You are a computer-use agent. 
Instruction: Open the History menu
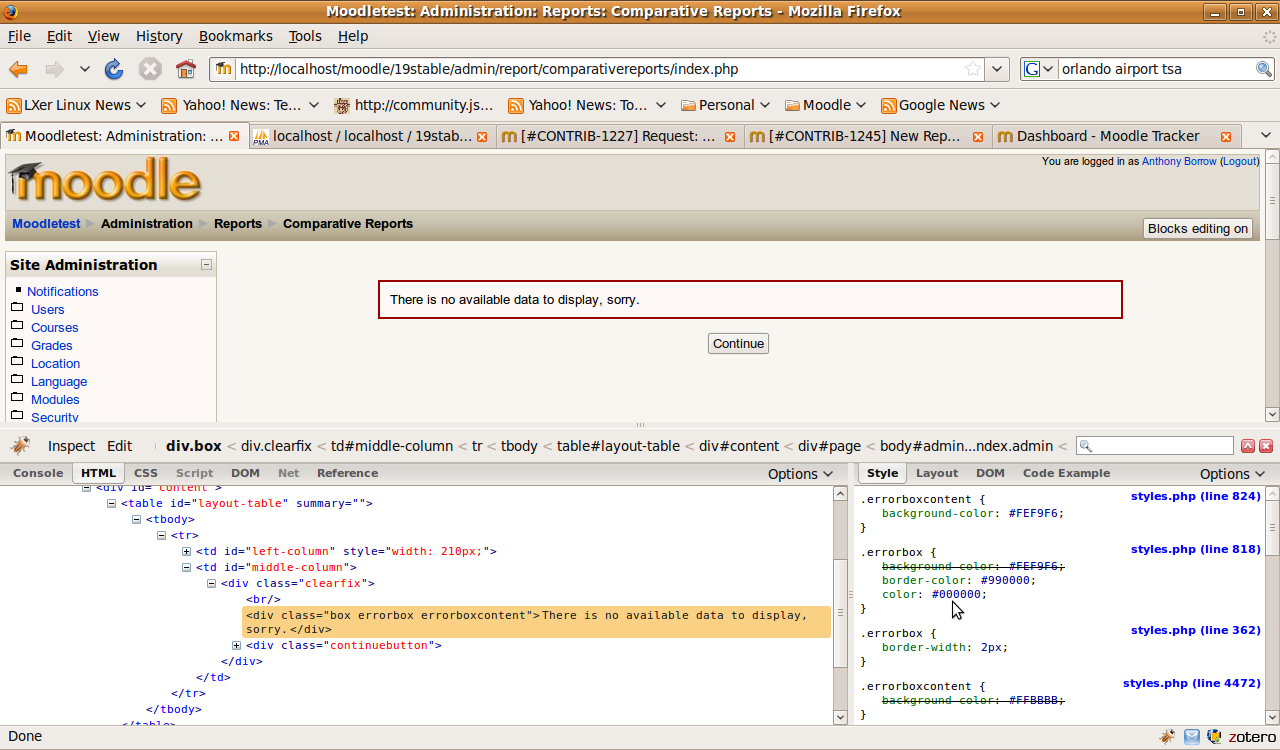[x=159, y=36]
